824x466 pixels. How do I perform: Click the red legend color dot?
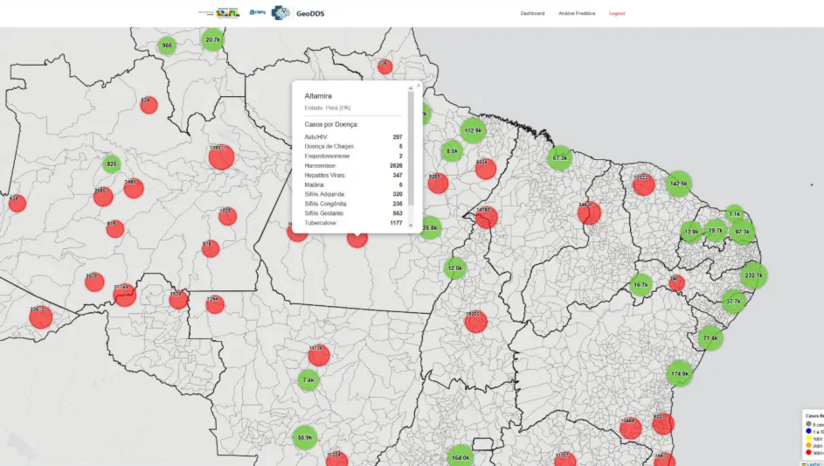pyautogui.click(x=808, y=452)
